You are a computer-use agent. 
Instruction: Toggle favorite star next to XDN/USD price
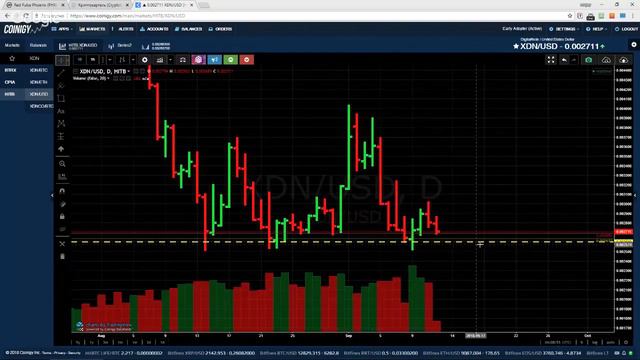click(x=516, y=47)
